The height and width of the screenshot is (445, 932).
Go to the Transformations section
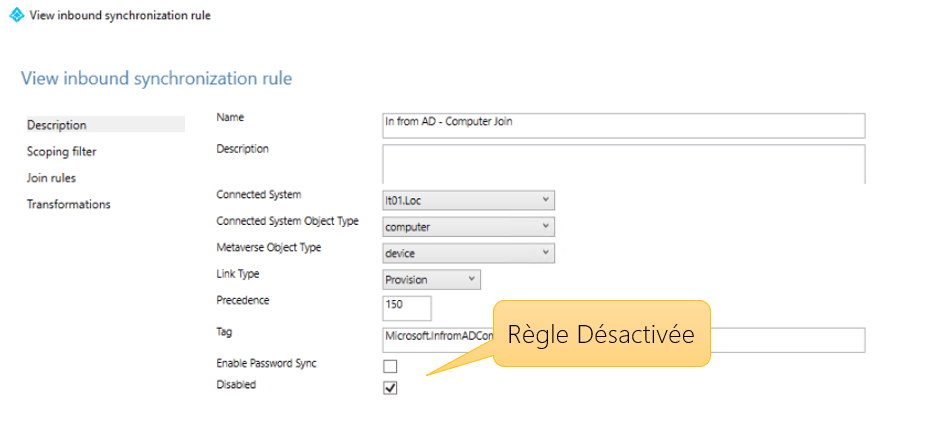tap(69, 205)
